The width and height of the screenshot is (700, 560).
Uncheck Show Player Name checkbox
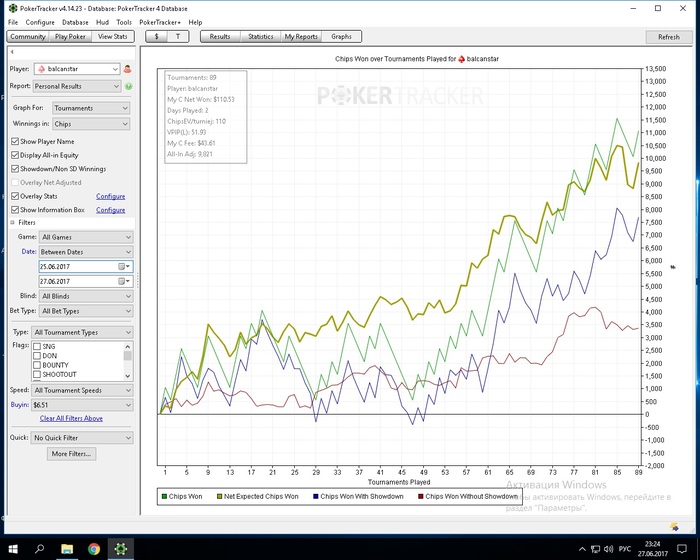[15, 142]
